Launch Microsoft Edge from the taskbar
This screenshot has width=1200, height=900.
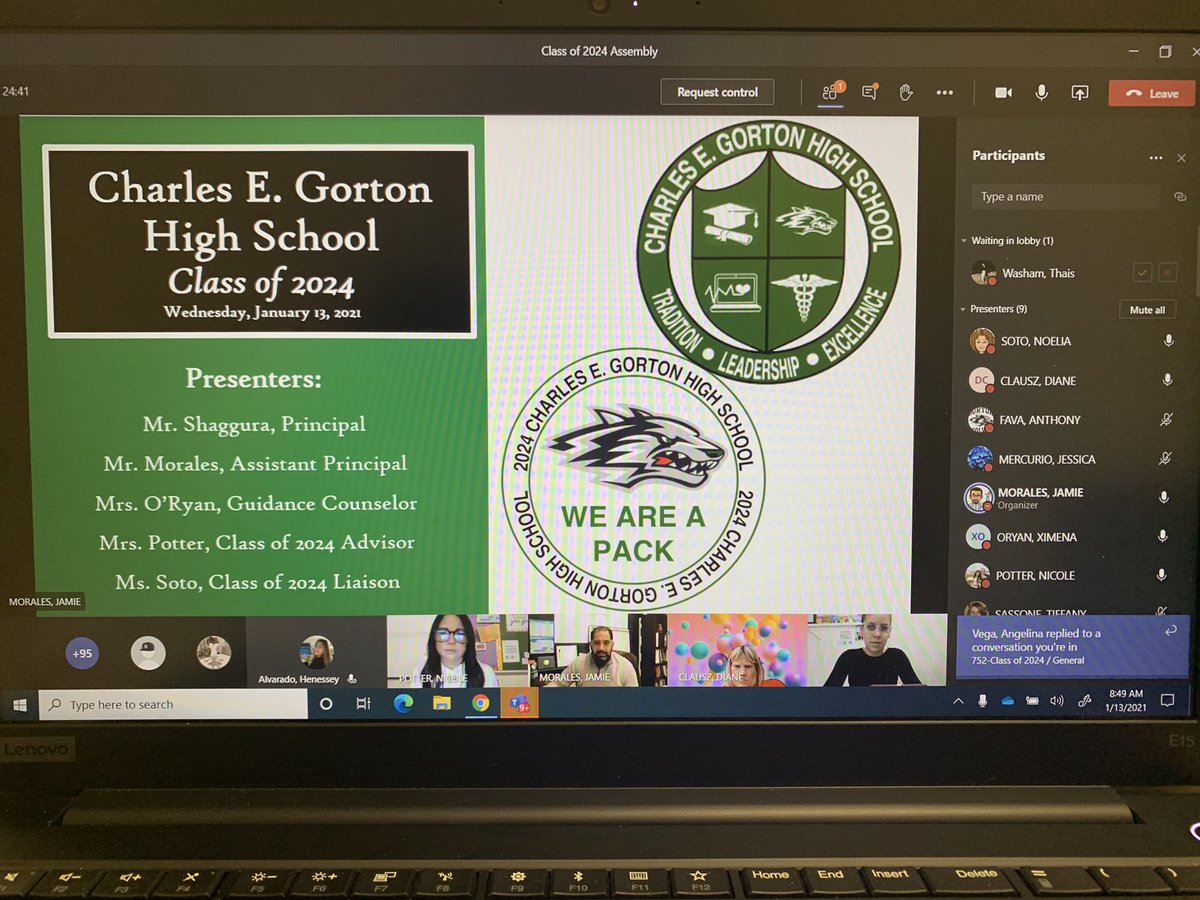click(403, 704)
